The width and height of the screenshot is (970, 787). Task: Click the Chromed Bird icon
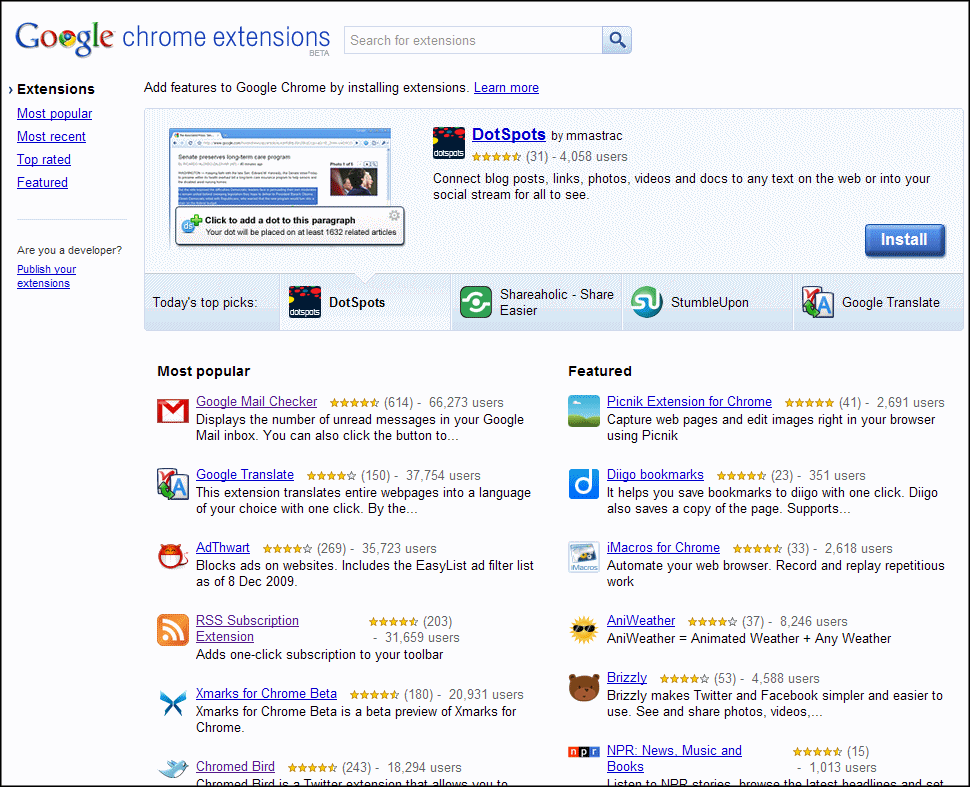(x=173, y=769)
